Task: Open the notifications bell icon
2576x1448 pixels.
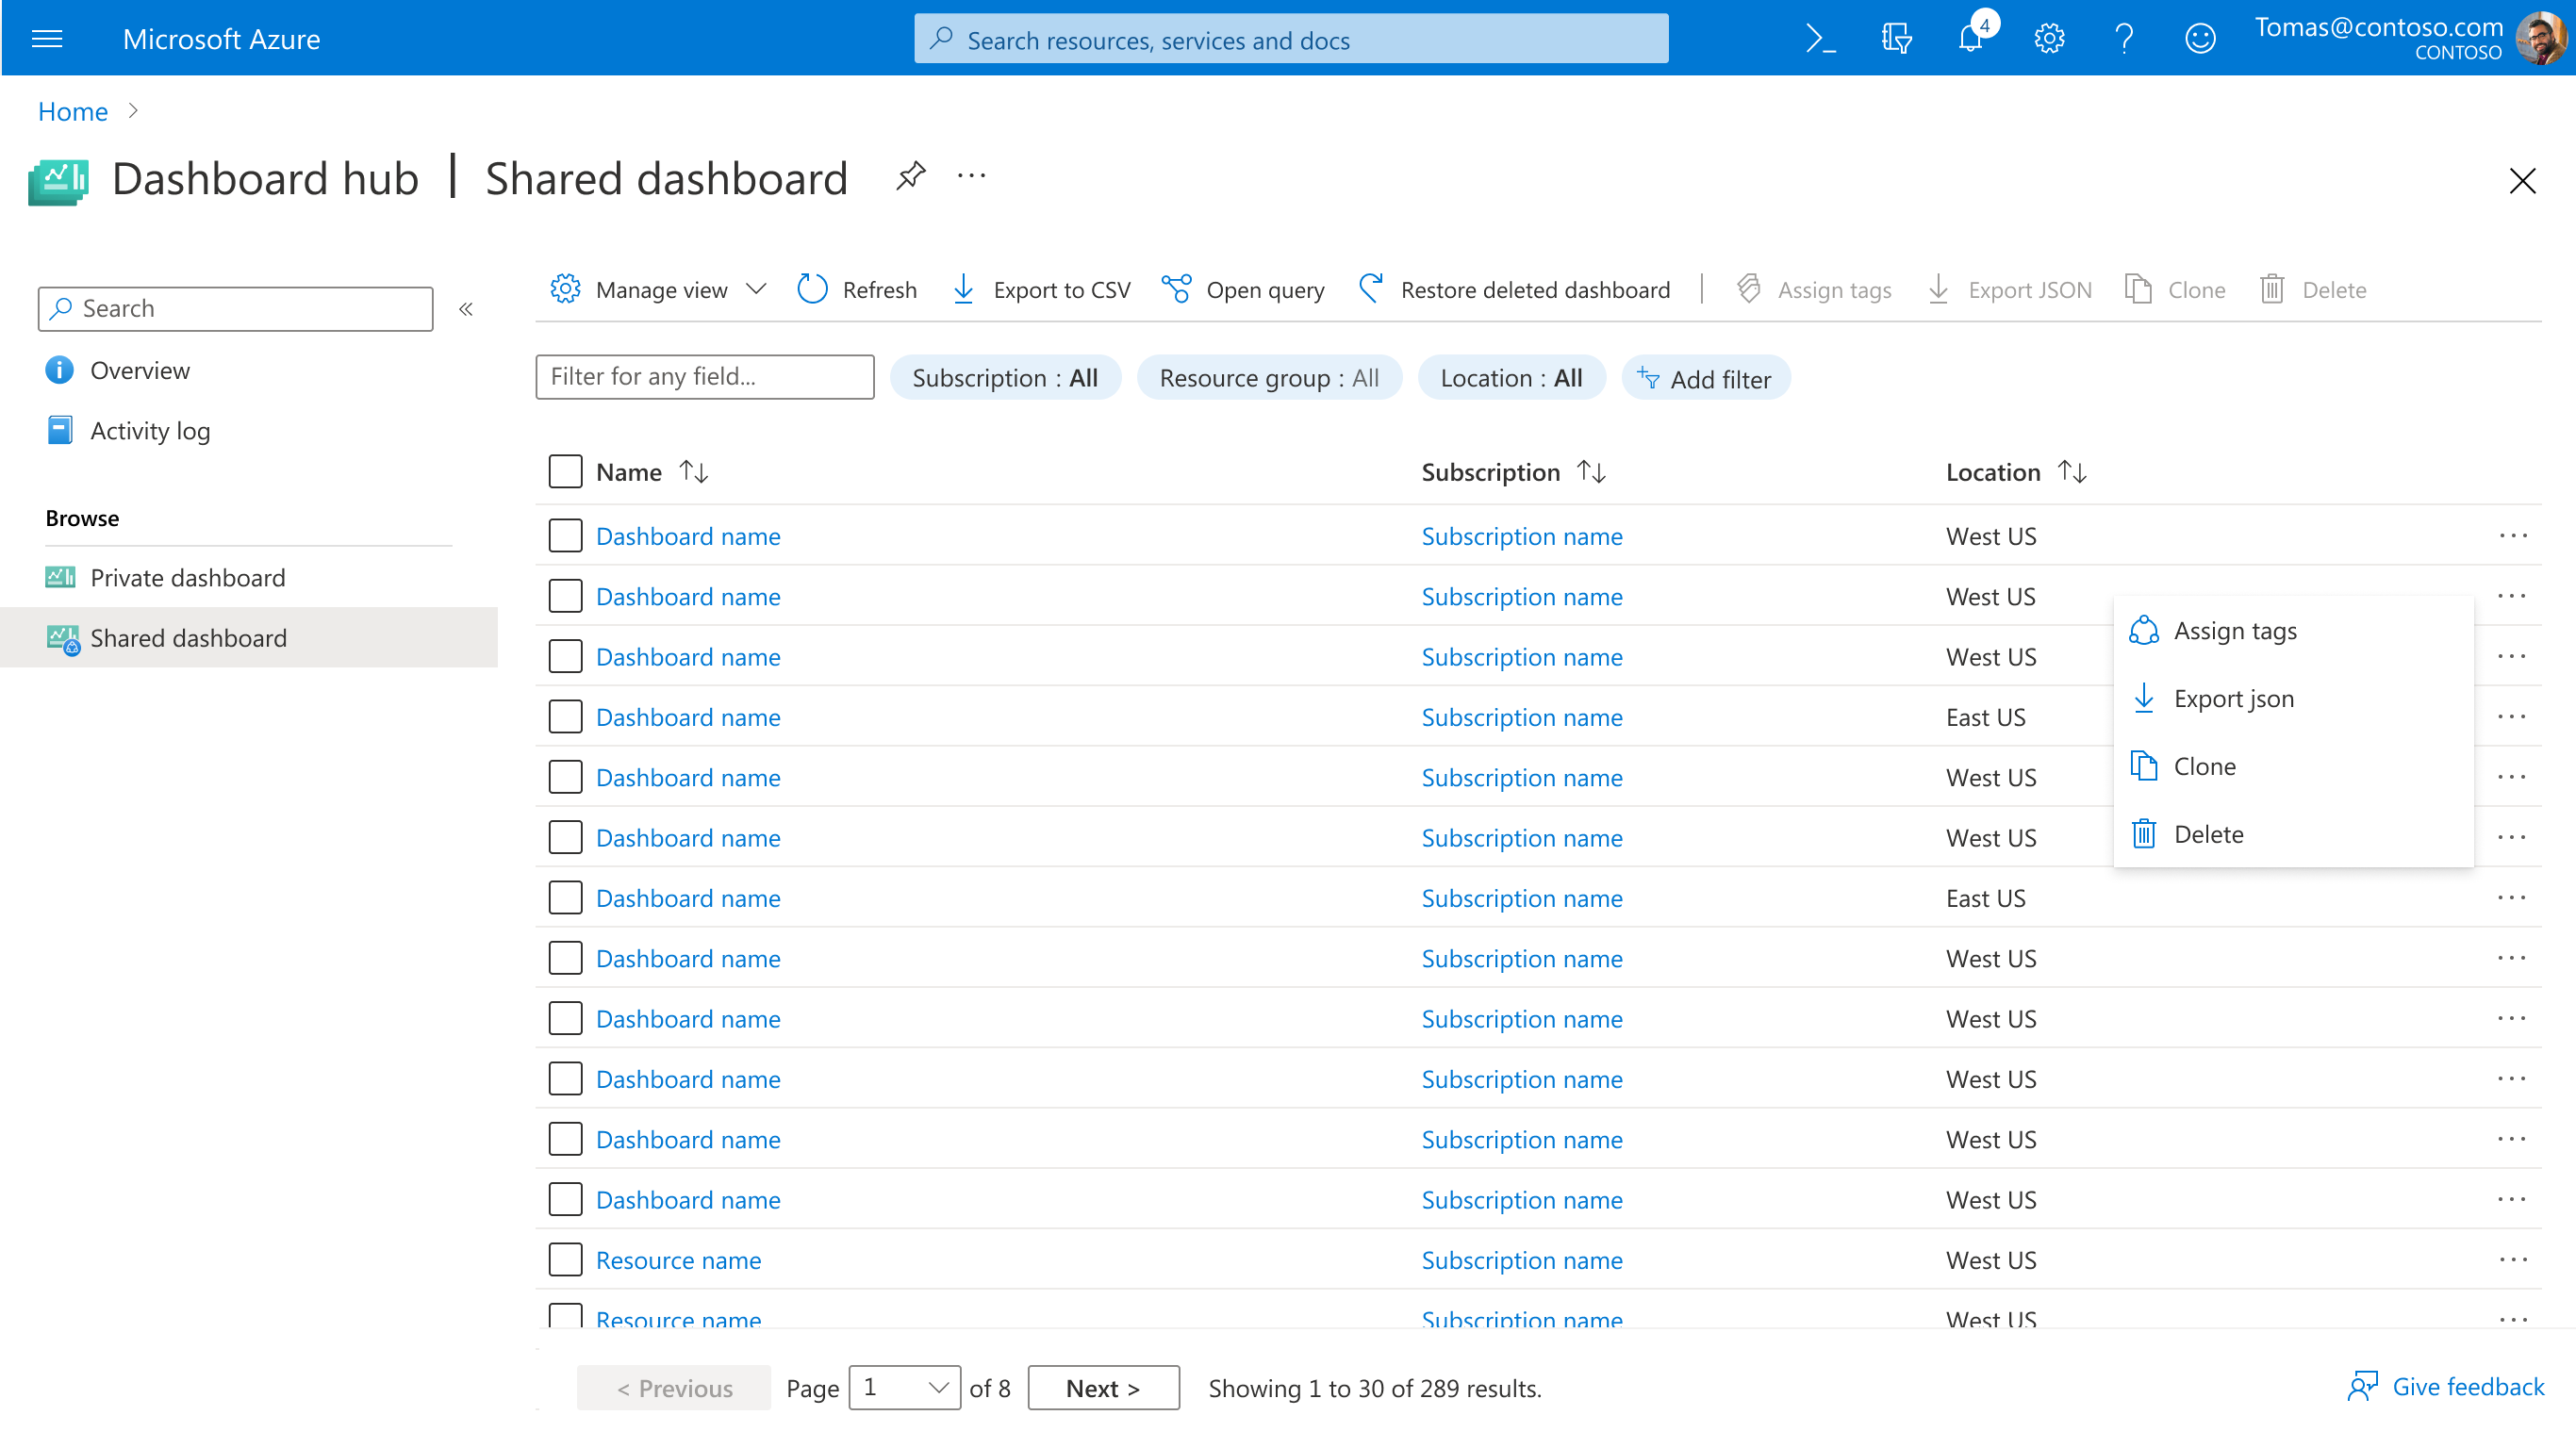Action: pos(1969,38)
